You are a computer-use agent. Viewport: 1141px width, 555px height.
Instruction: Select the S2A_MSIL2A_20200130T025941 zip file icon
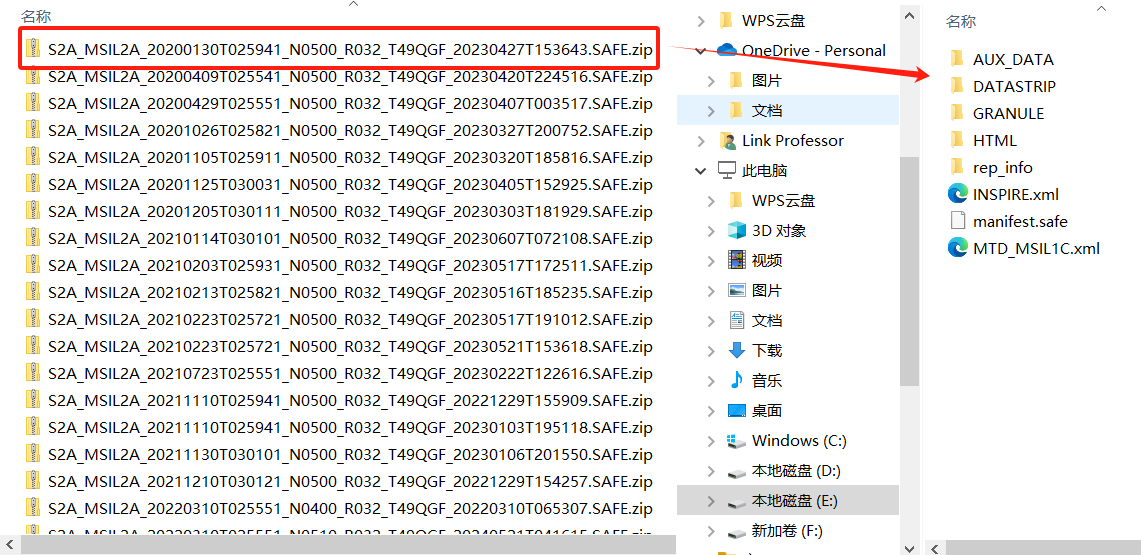coord(33,49)
